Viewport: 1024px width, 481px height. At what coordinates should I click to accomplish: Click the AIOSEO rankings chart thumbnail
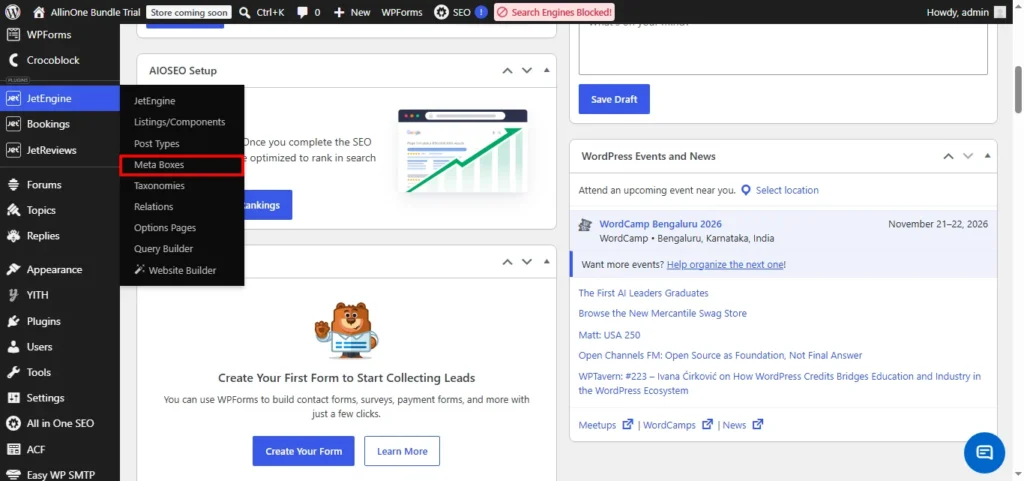click(462, 151)
